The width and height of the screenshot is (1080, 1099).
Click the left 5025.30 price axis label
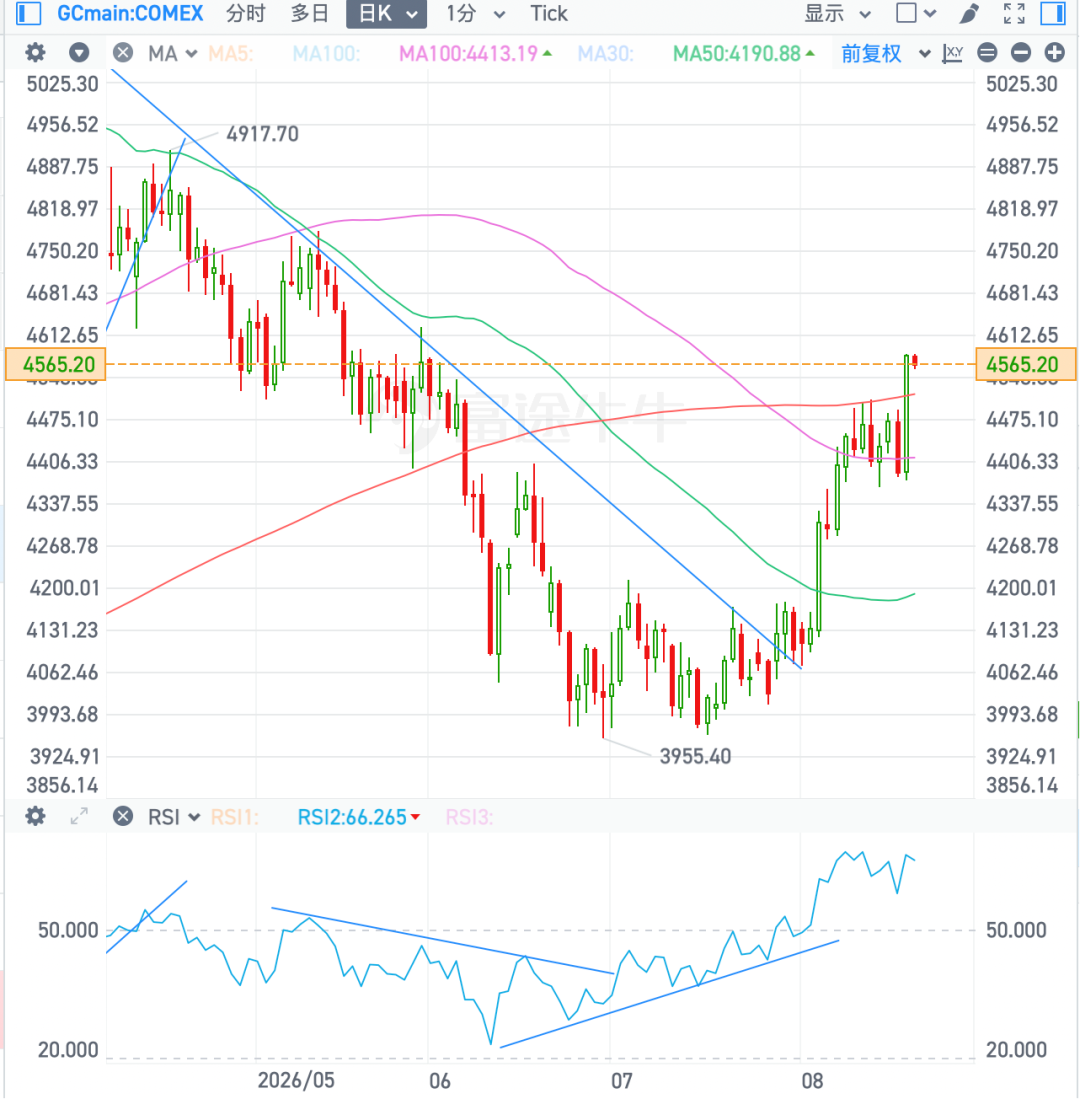pyautogui.click(x=62, y=83)
